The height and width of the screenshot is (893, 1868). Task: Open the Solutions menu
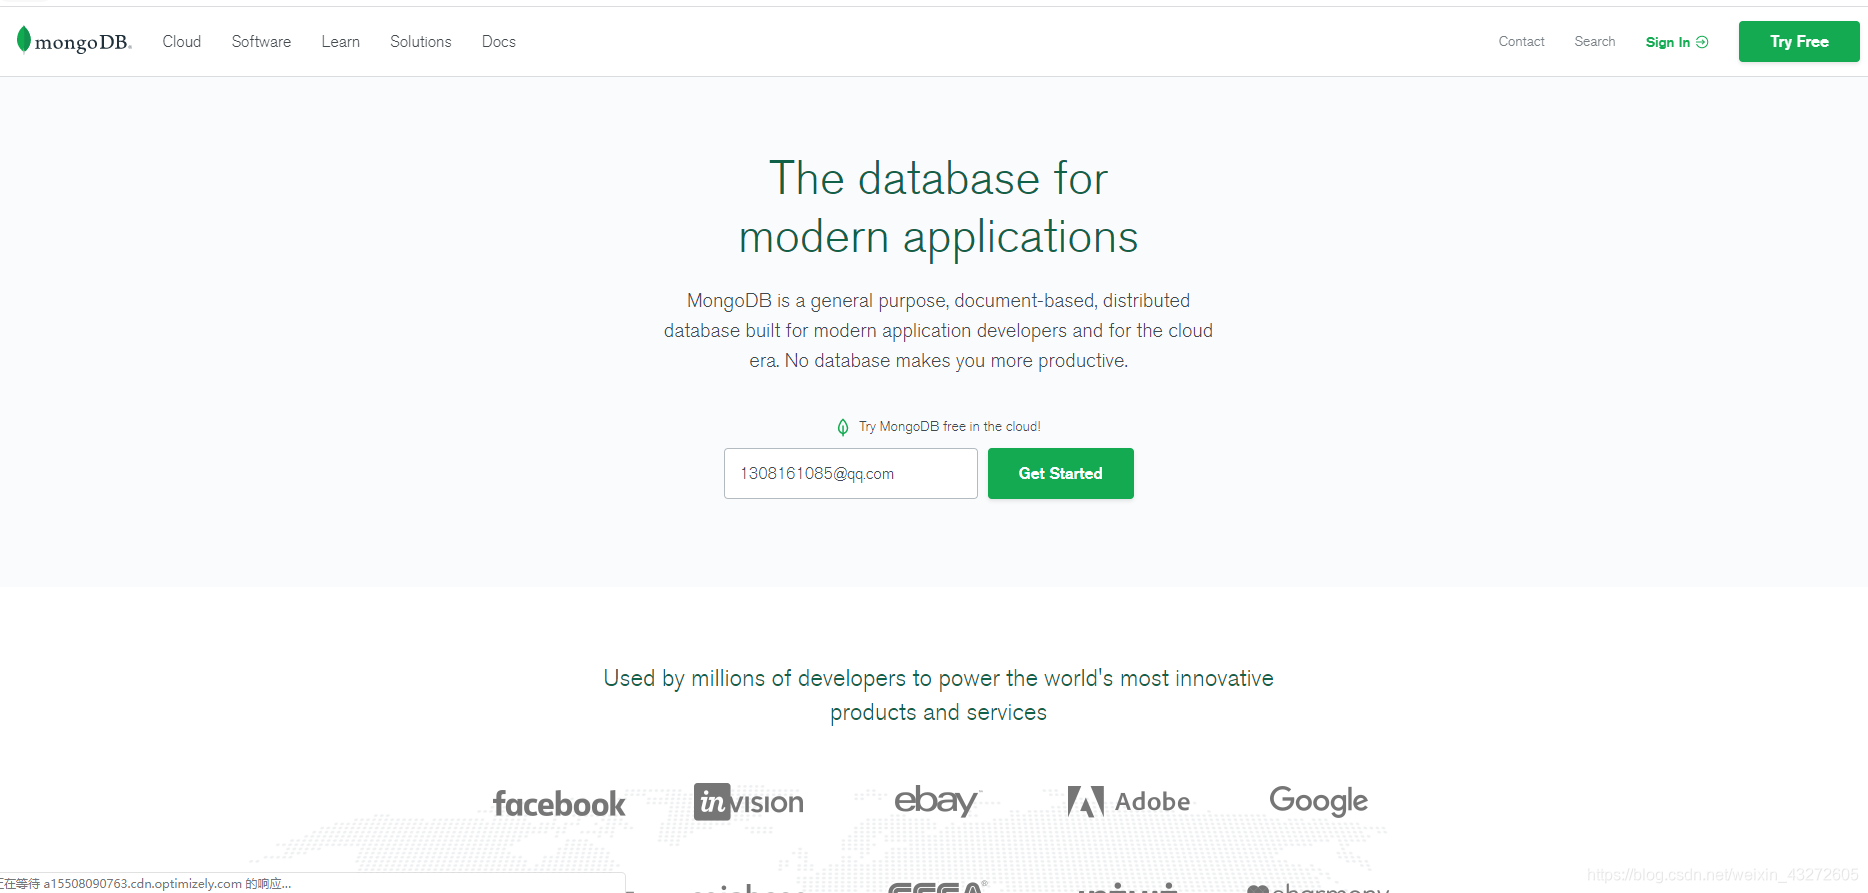[x=421, y=42]
